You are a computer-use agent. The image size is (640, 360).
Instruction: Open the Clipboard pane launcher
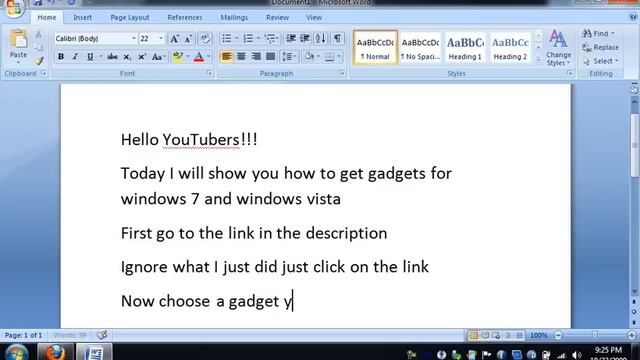[x=43, y=73]
